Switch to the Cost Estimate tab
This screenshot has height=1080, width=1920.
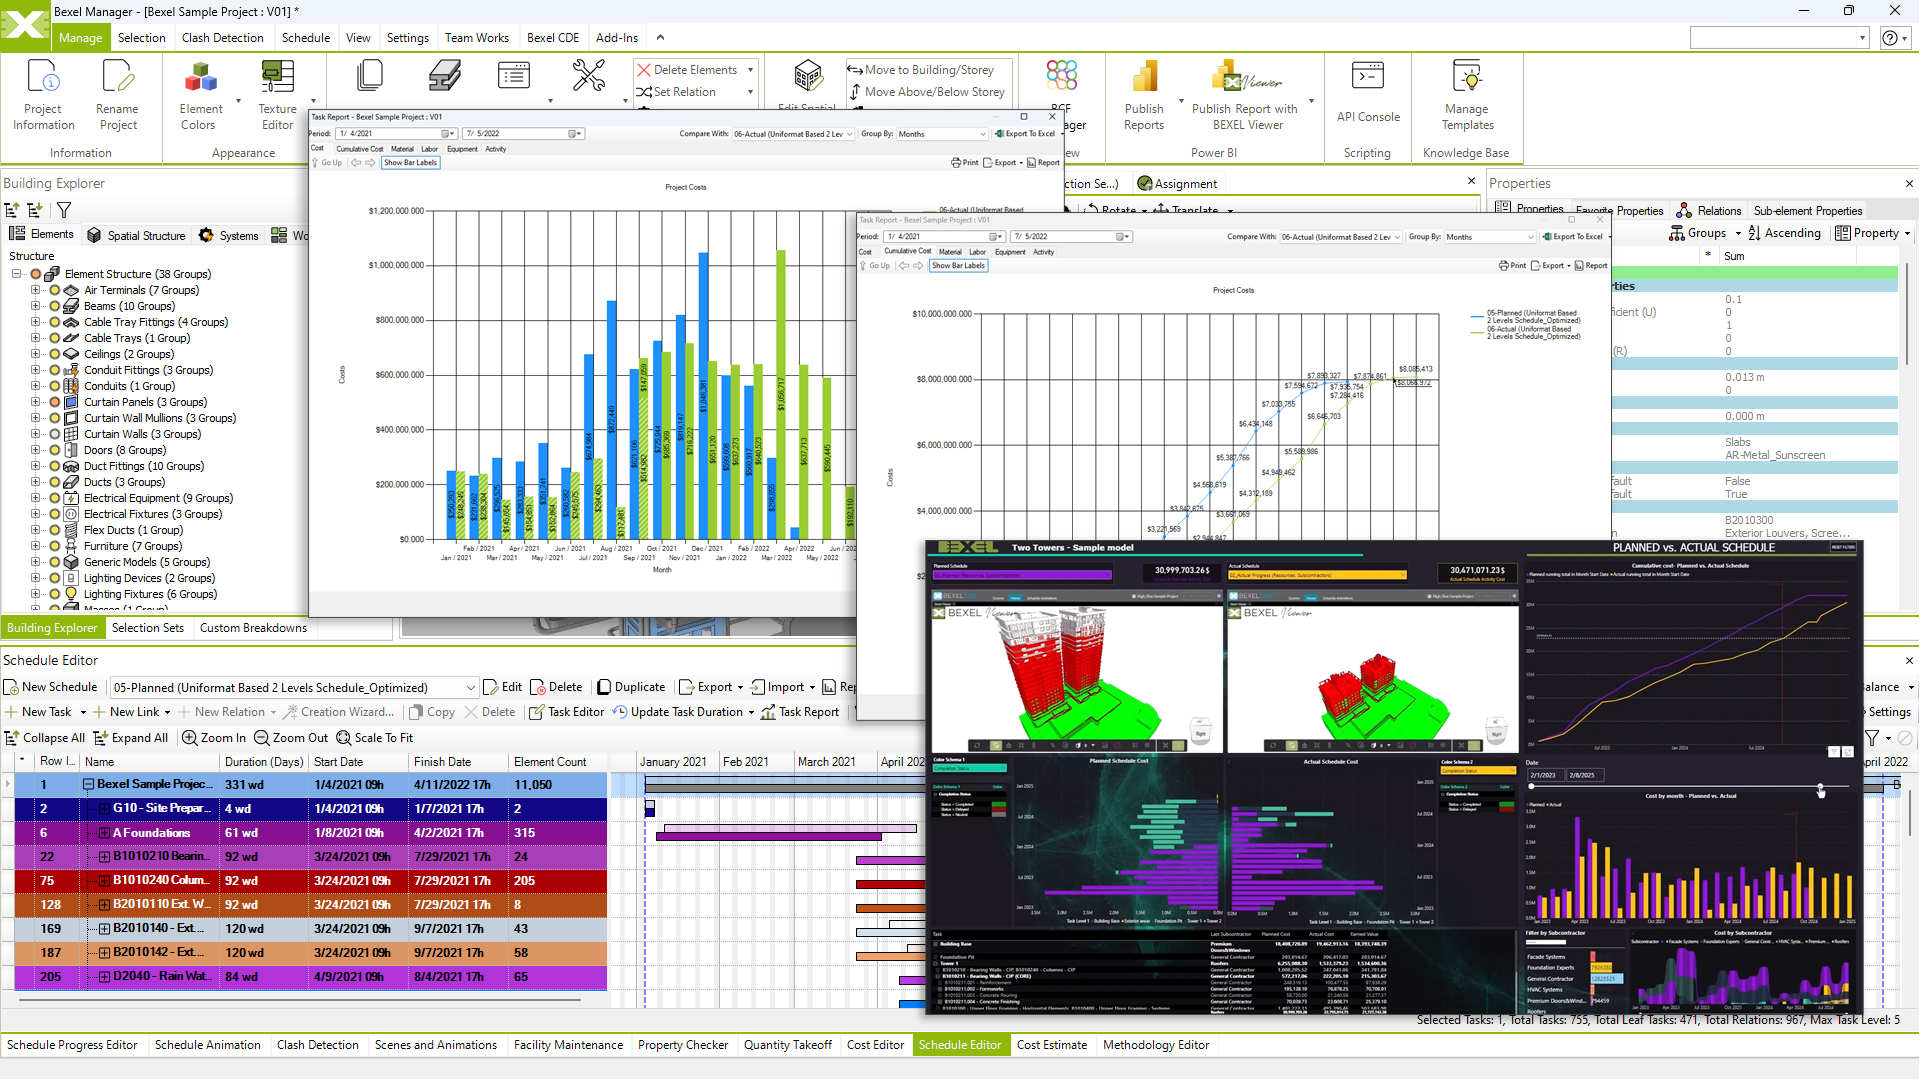(1052, 1045)
